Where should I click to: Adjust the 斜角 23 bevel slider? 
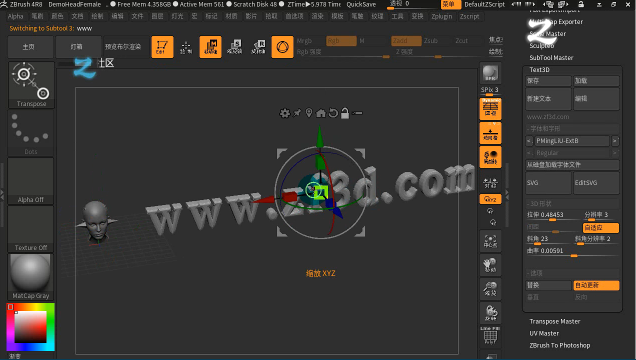(548, 240)
